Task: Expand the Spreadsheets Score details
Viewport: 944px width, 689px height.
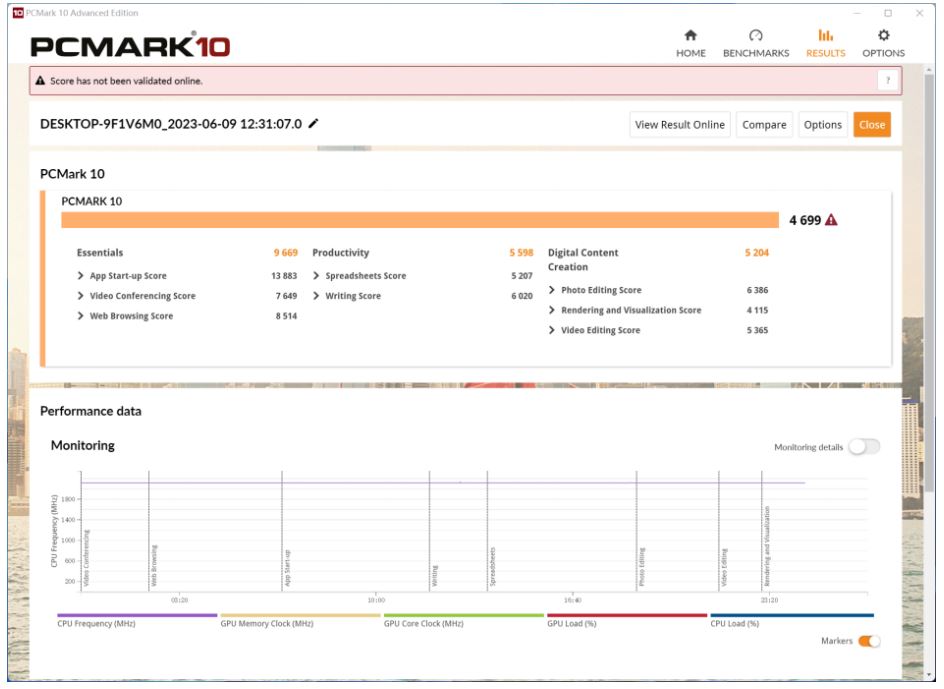Action: (x=316, y=276)
